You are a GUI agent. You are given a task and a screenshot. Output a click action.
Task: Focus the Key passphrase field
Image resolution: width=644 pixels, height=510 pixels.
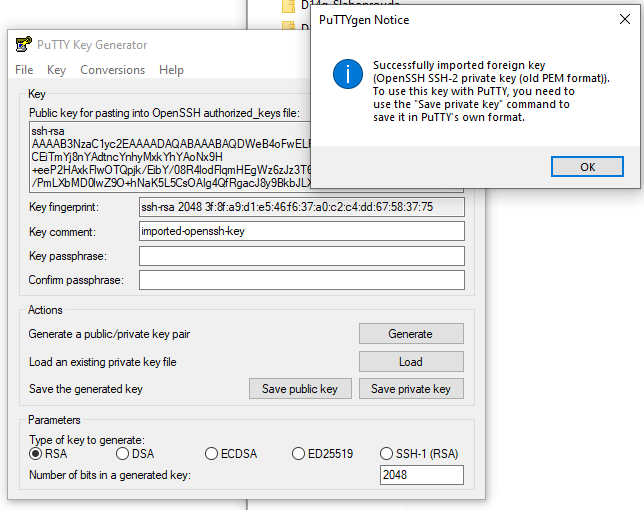(x=301, y=256)
